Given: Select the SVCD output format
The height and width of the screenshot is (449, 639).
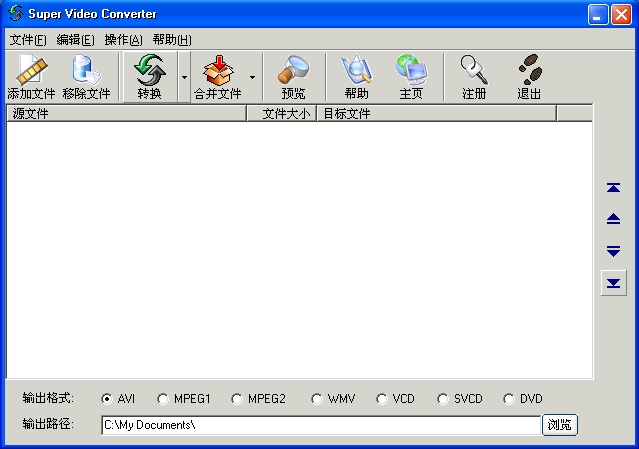Looking at the screenshot, I should pos(460,398).
